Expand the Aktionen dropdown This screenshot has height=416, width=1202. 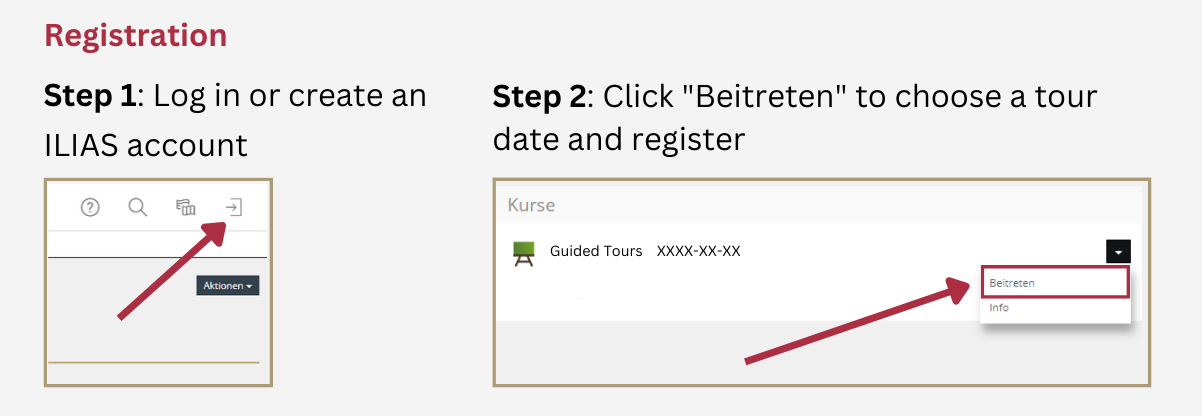[x=227, y=286]
